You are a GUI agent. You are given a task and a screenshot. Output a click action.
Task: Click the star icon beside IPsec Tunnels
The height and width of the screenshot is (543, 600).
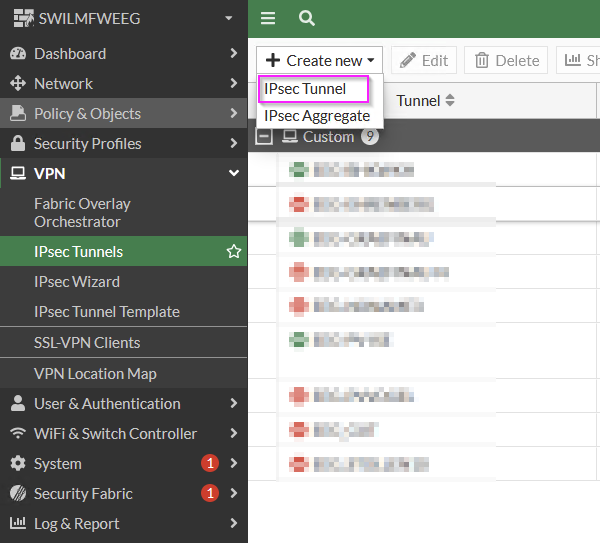pyautogui.click(x=234, y=252)
